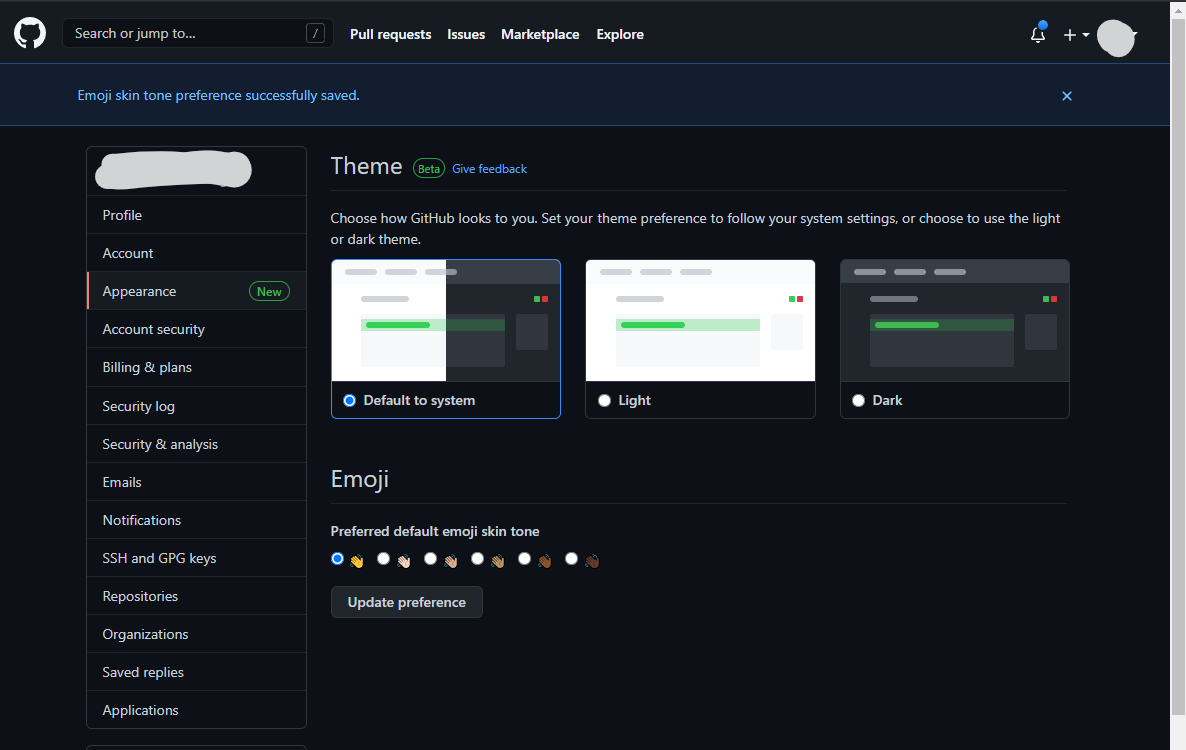Open Profile settings in the sidebar
This screenshot has width=1186, height=750.
(197, 215)
